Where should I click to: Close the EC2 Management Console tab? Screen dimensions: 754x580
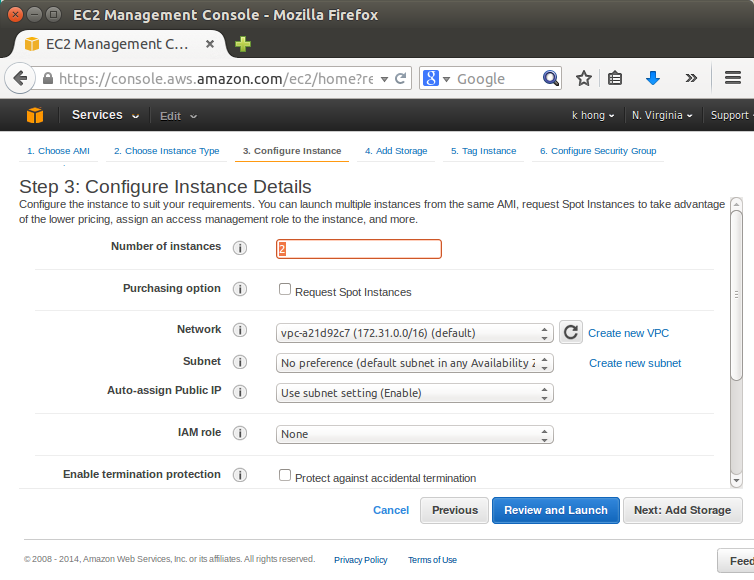pos(210,44)
